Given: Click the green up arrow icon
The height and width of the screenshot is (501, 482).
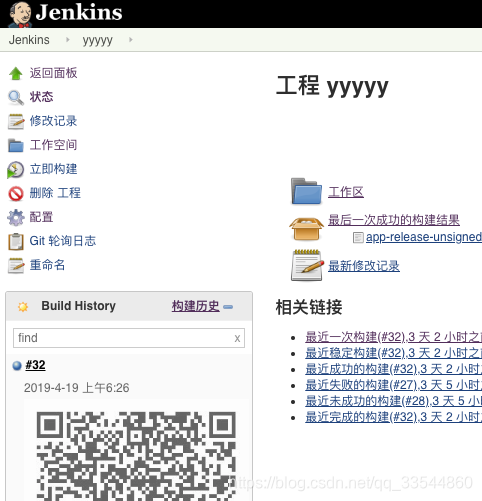Looking at the screenshot, I should pyautogui.click(x=16, y=73).
